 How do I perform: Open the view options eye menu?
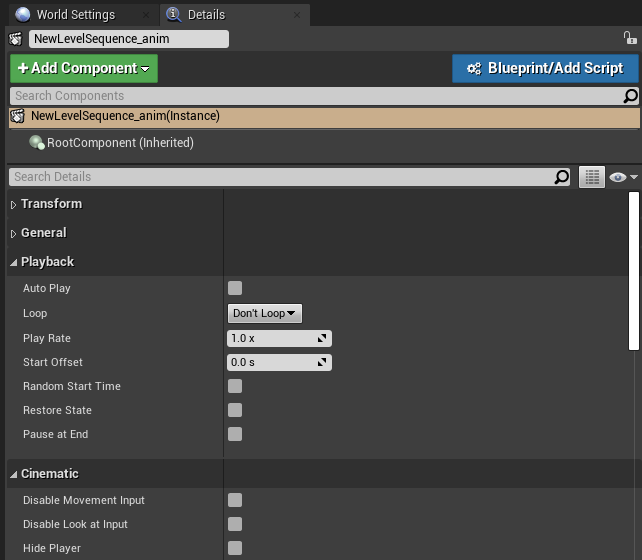623,177
